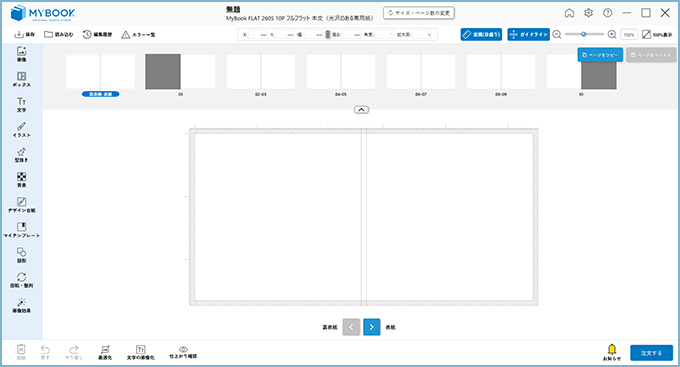Select the page 10 thumbnail
This screenshot has height=367, width=680.
(581, 72)
